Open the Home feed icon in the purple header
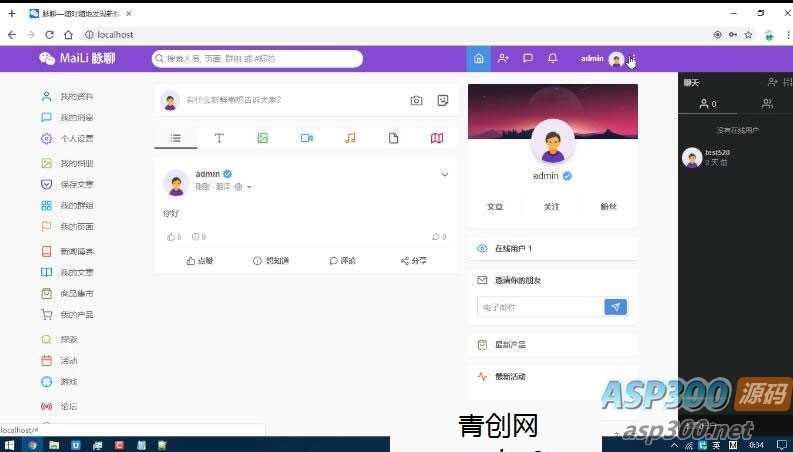 (478, 59)
